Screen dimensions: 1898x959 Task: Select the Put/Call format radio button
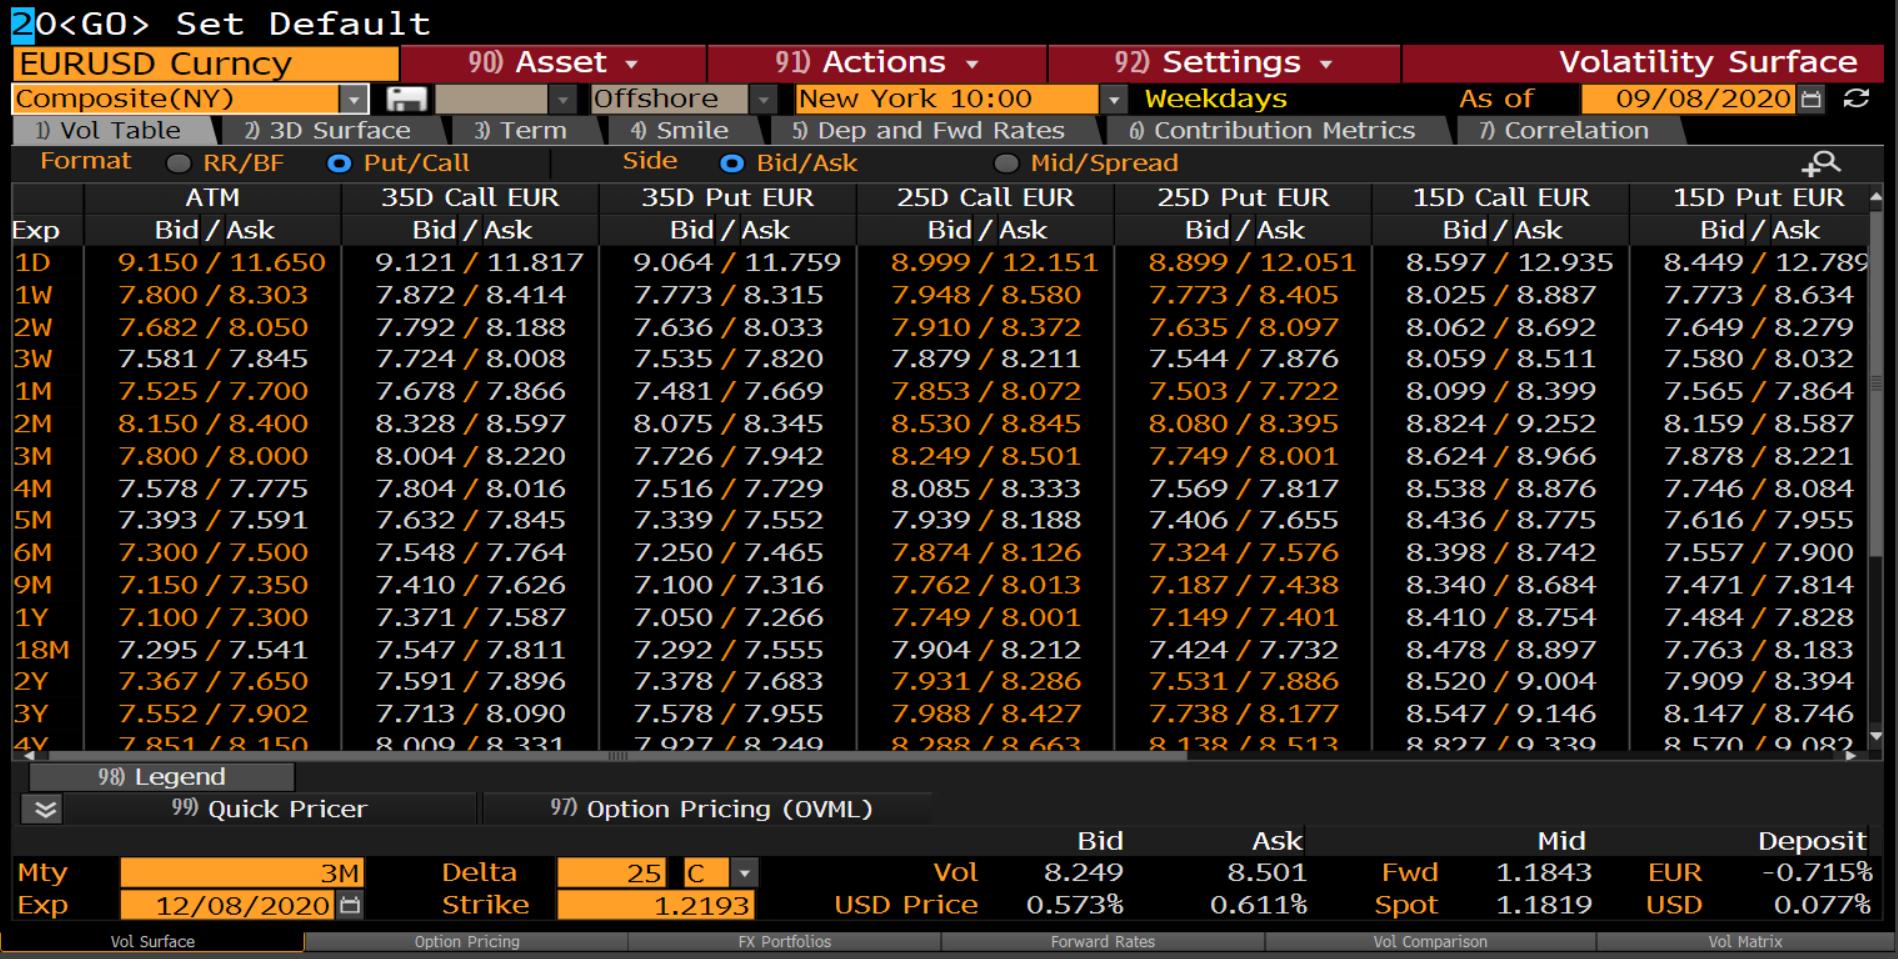point(340,163)
